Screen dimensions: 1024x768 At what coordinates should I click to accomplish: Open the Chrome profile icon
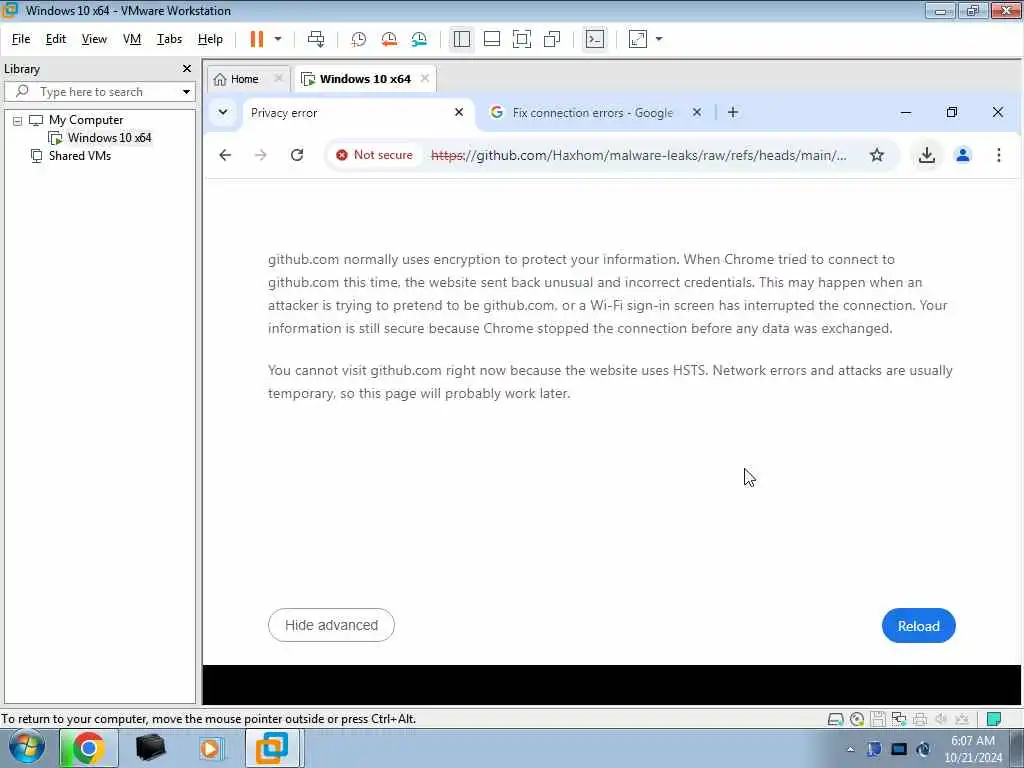963,155
